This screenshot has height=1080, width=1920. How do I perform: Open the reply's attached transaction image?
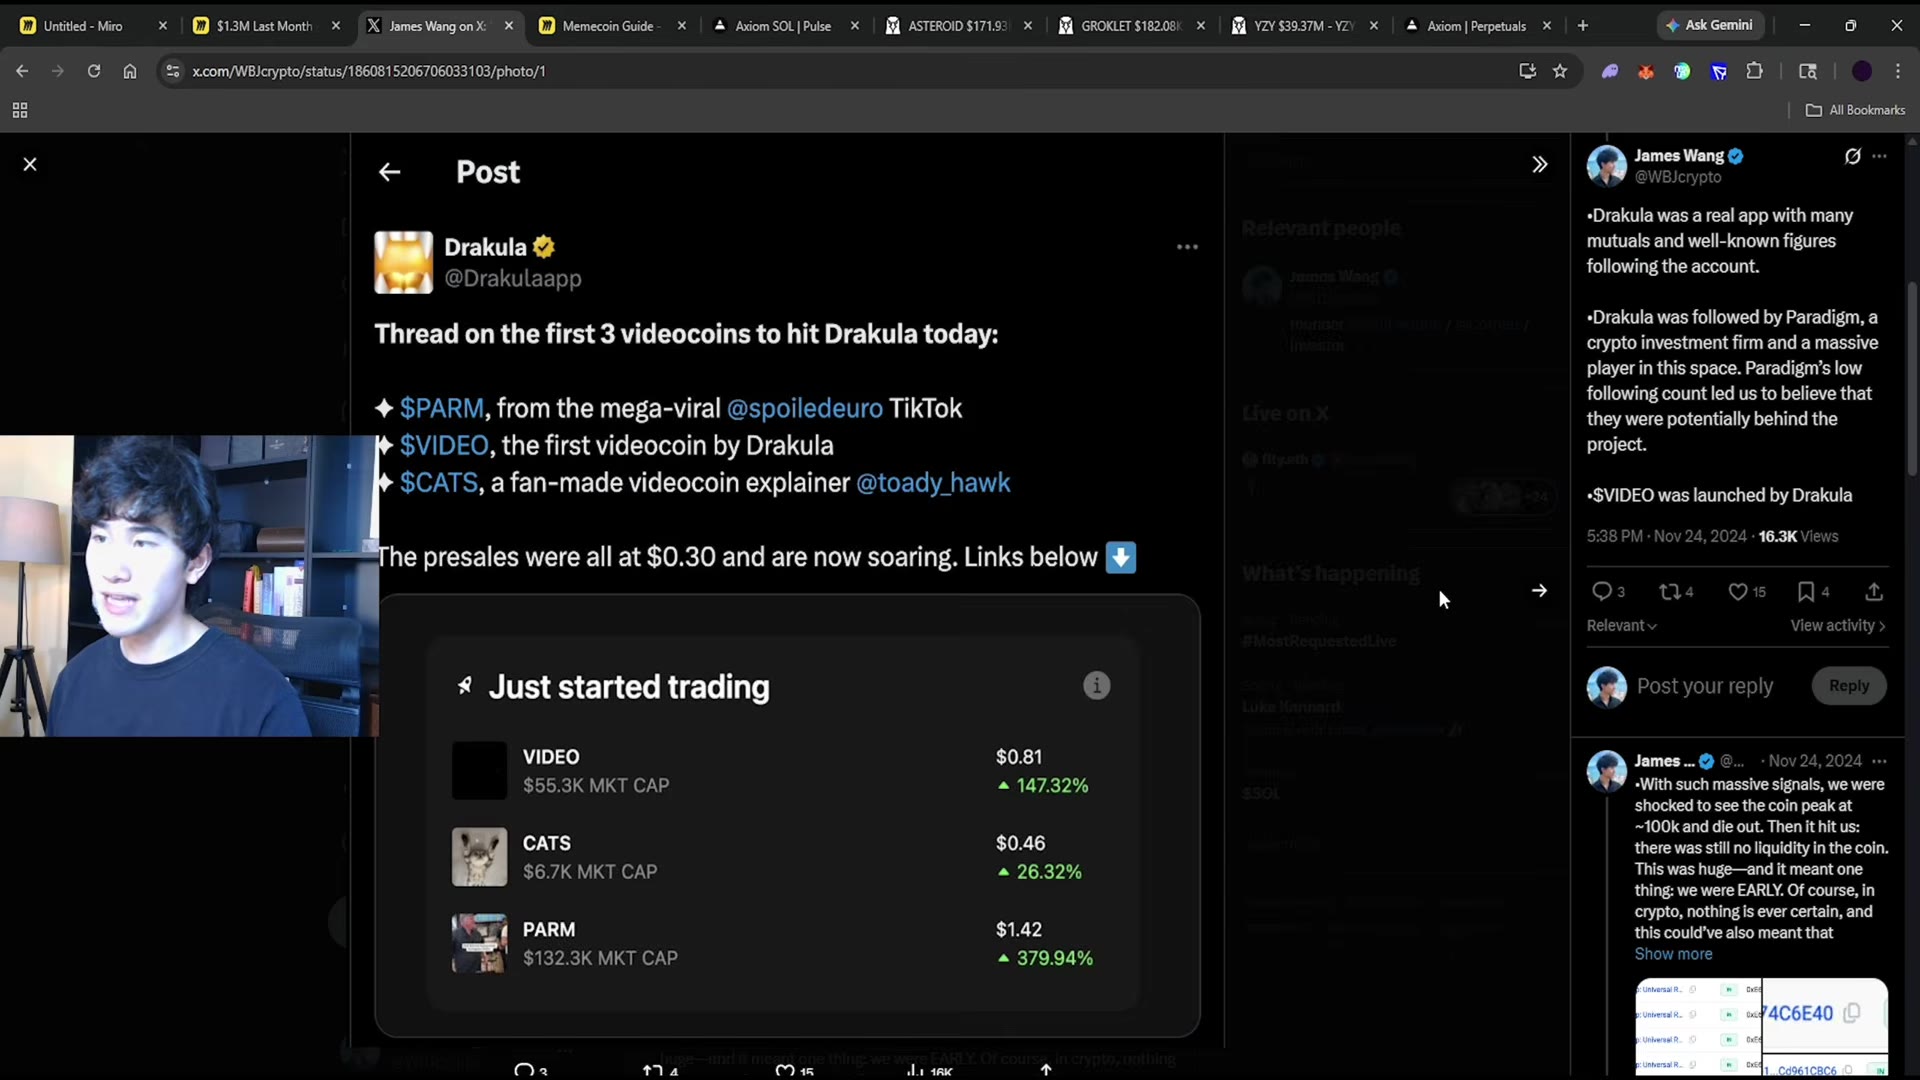(1761, 1027)
